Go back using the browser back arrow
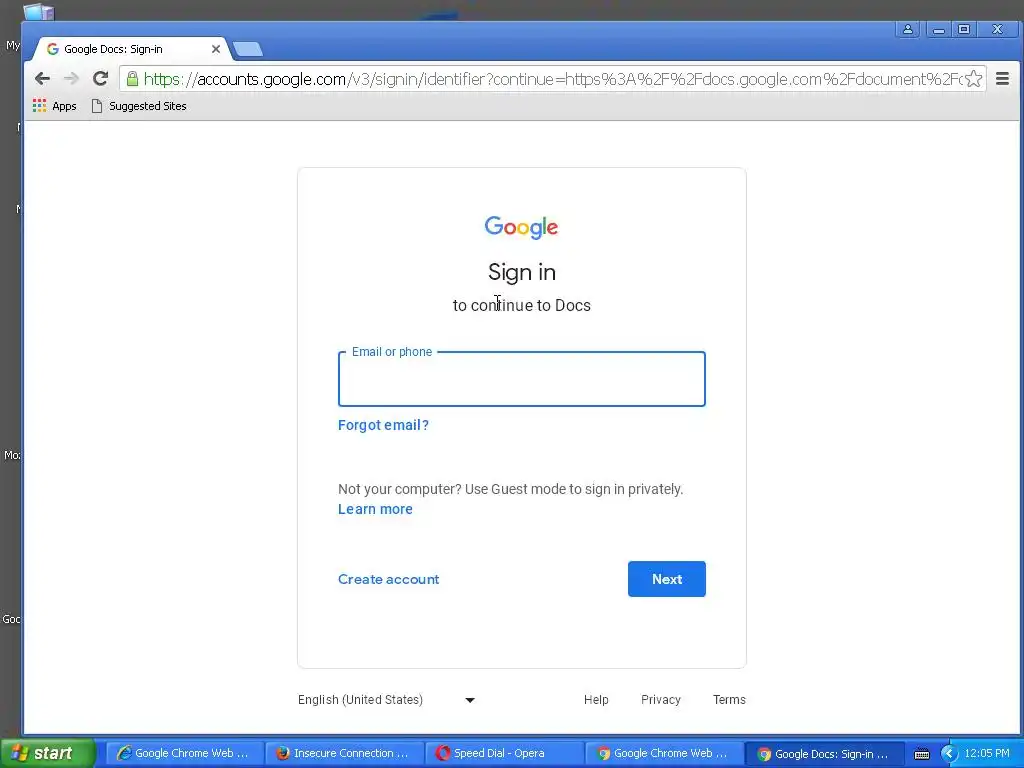Image resolution: width=1024 pixels, height=768 pixels. pyautogui.click(x=42, y=79)
